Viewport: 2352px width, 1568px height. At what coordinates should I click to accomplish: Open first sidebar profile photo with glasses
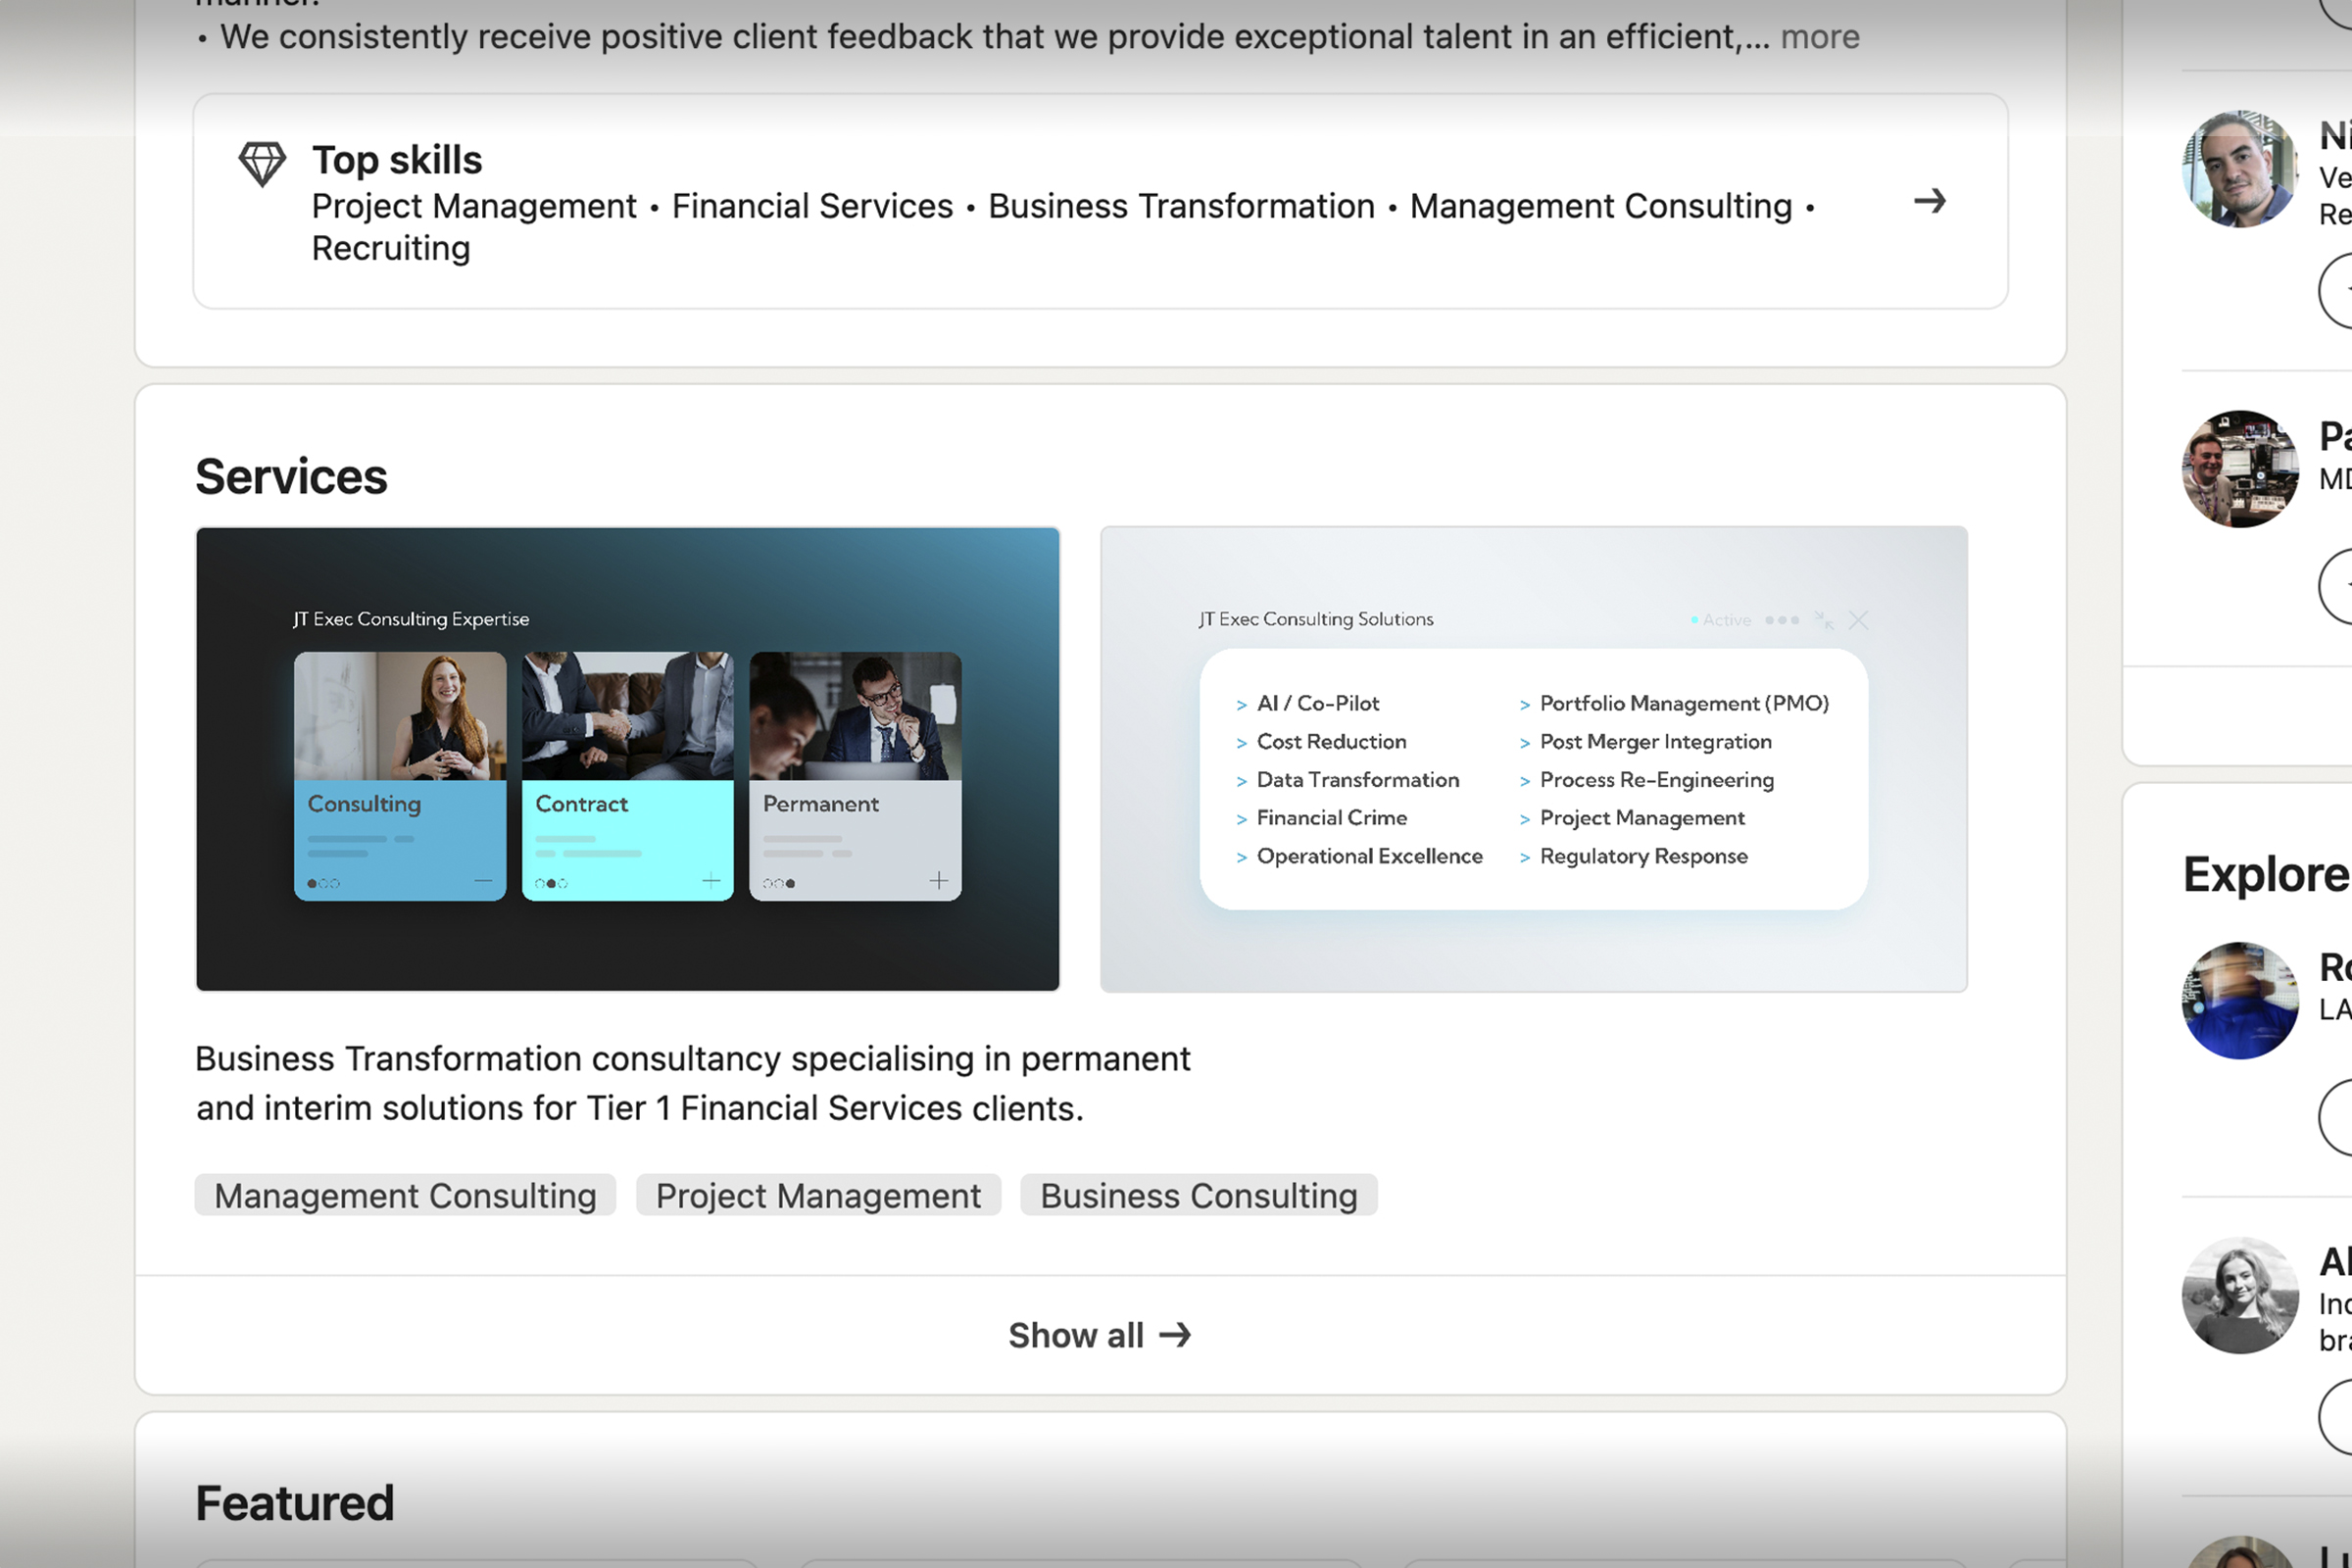click(2239, 169)
